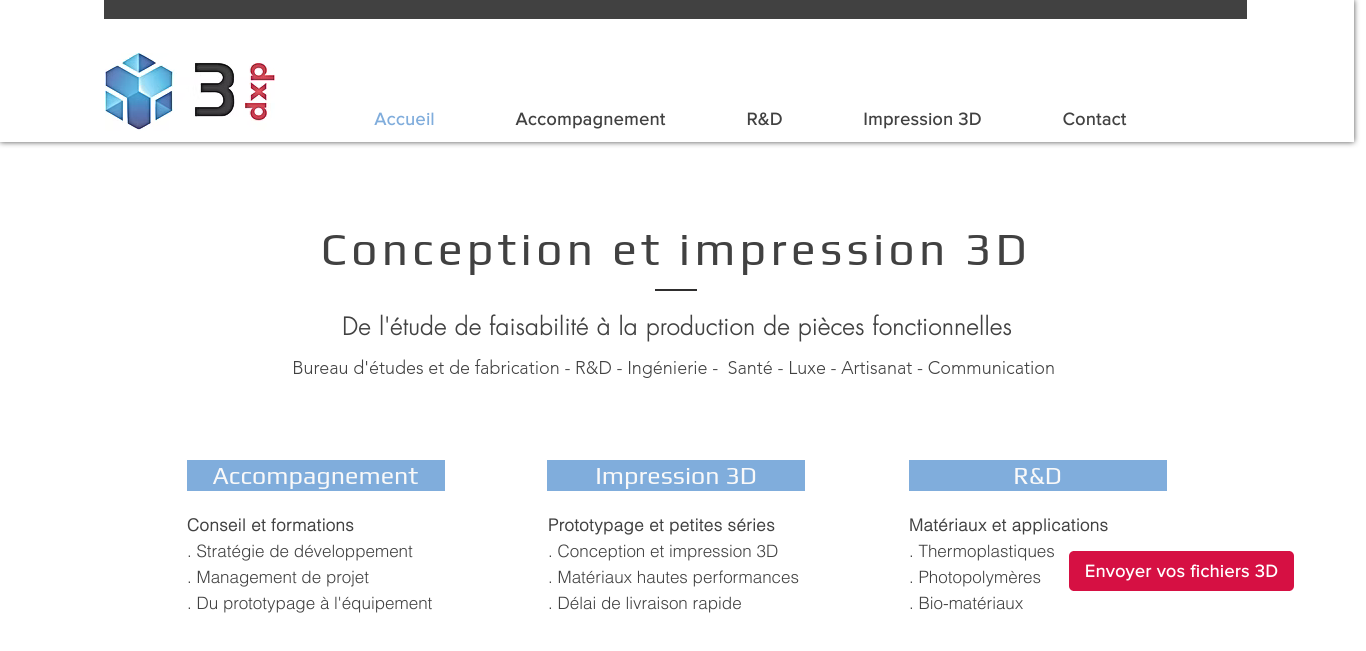Screen dimensions: 1366x651
Task: Click the blue Impression 3D section banner
Action: 676,476
